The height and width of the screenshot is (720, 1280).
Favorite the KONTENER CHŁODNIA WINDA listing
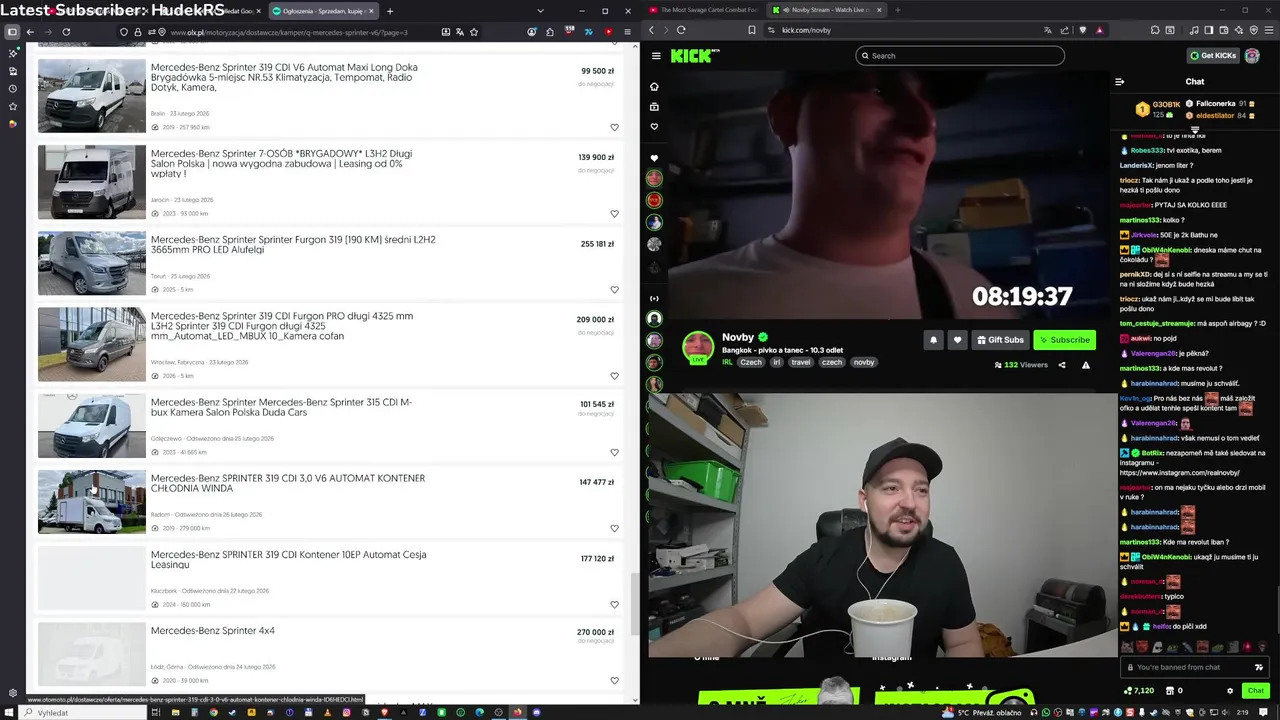pos(614,528)
